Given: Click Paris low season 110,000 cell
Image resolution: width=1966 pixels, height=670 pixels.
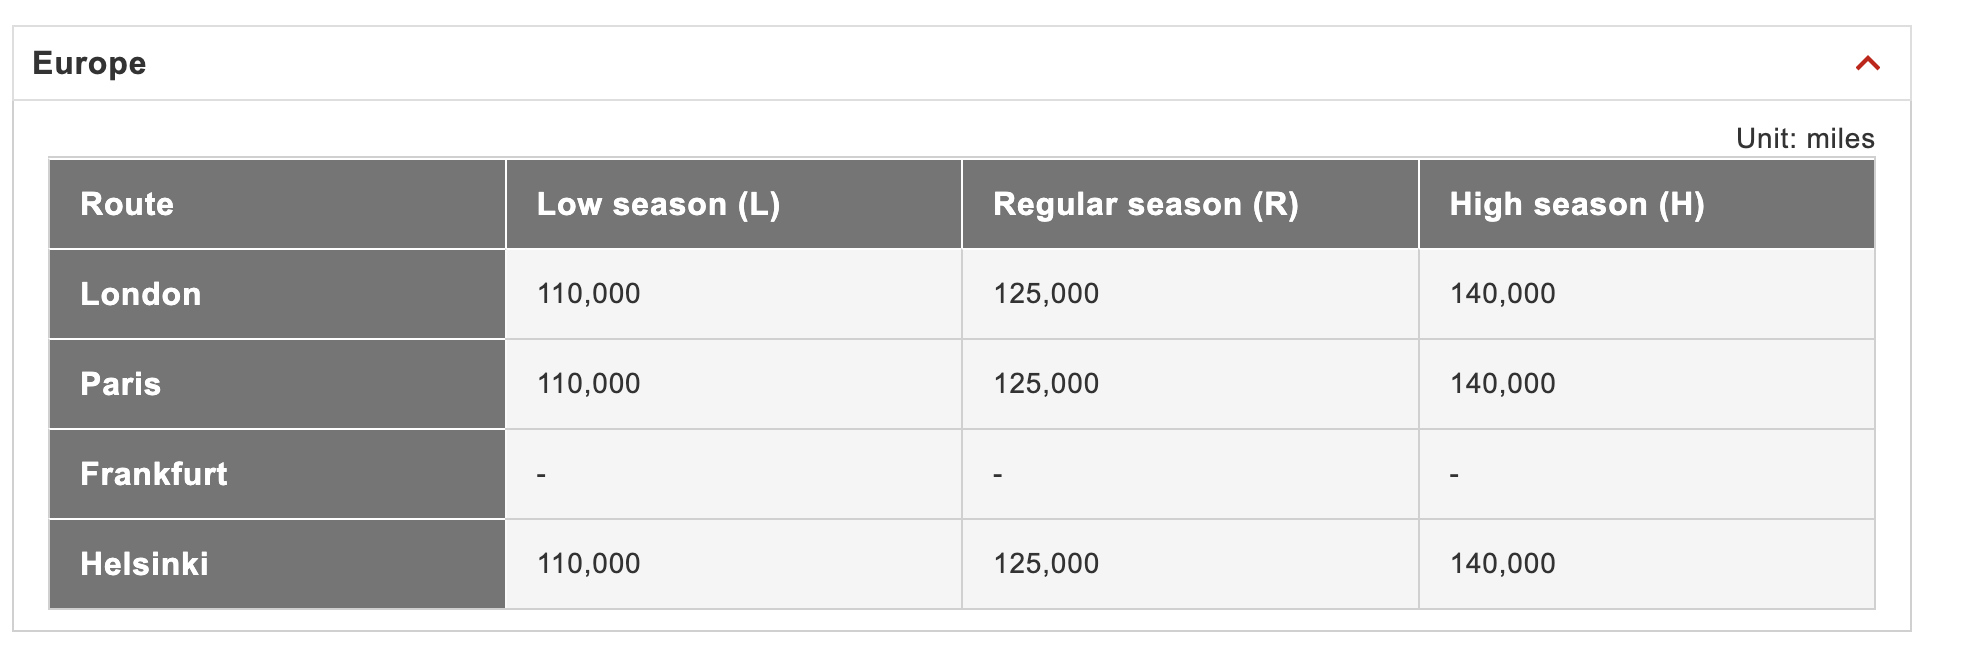Looking at the screenshot, I should point(588,384).
